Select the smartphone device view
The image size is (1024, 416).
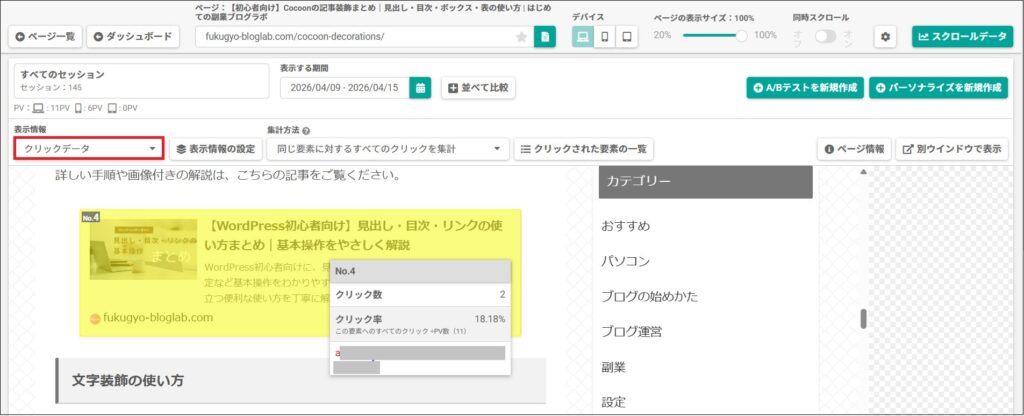click(x=604, y=37)
